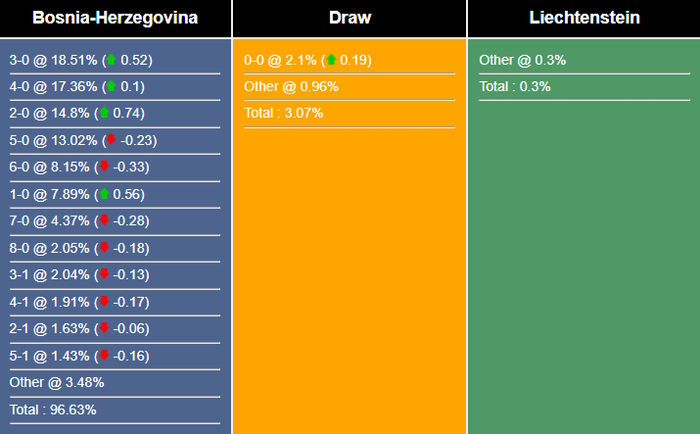This screenshot has height=434, width=700.
Task: Click the red arrow next to 3-1 row
Action: click(x=103, y=275)
